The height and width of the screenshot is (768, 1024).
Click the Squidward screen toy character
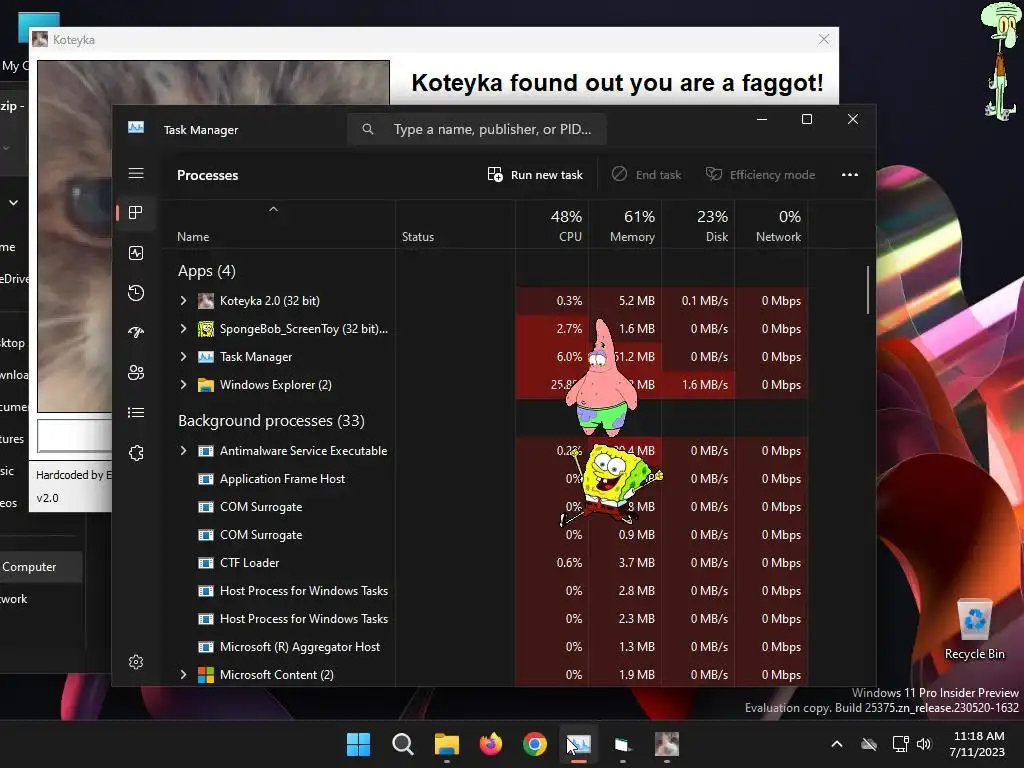coord(999,60)
